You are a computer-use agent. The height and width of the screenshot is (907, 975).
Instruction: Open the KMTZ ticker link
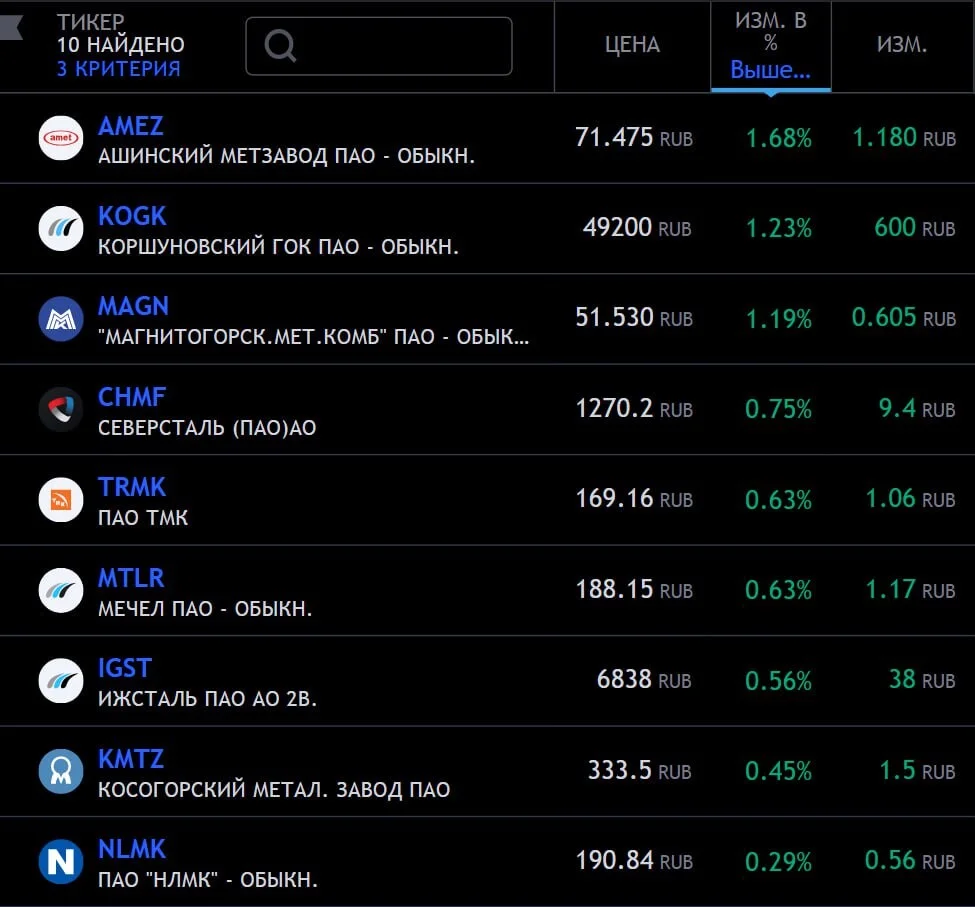131,759
